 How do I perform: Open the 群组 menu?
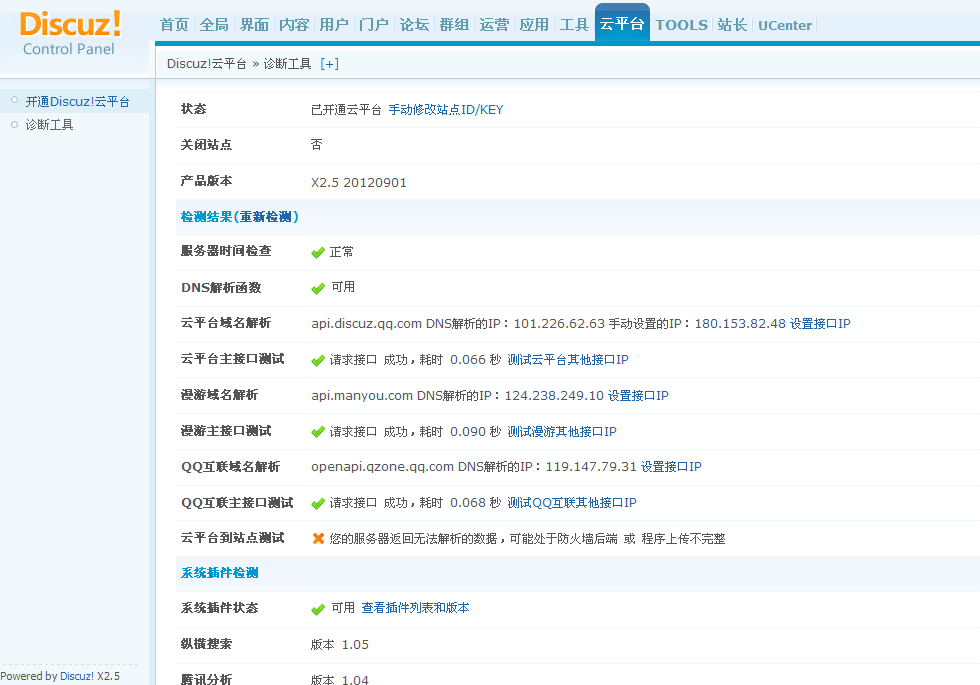(x=454, y=25)
